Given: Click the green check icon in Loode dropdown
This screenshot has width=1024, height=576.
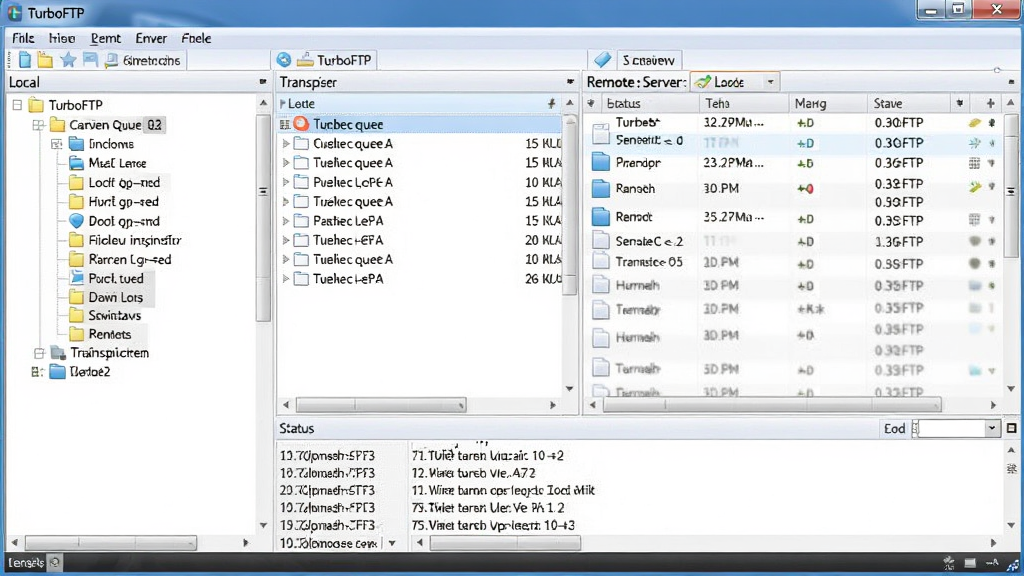Looking at the screenshot, I should point(703,82).
